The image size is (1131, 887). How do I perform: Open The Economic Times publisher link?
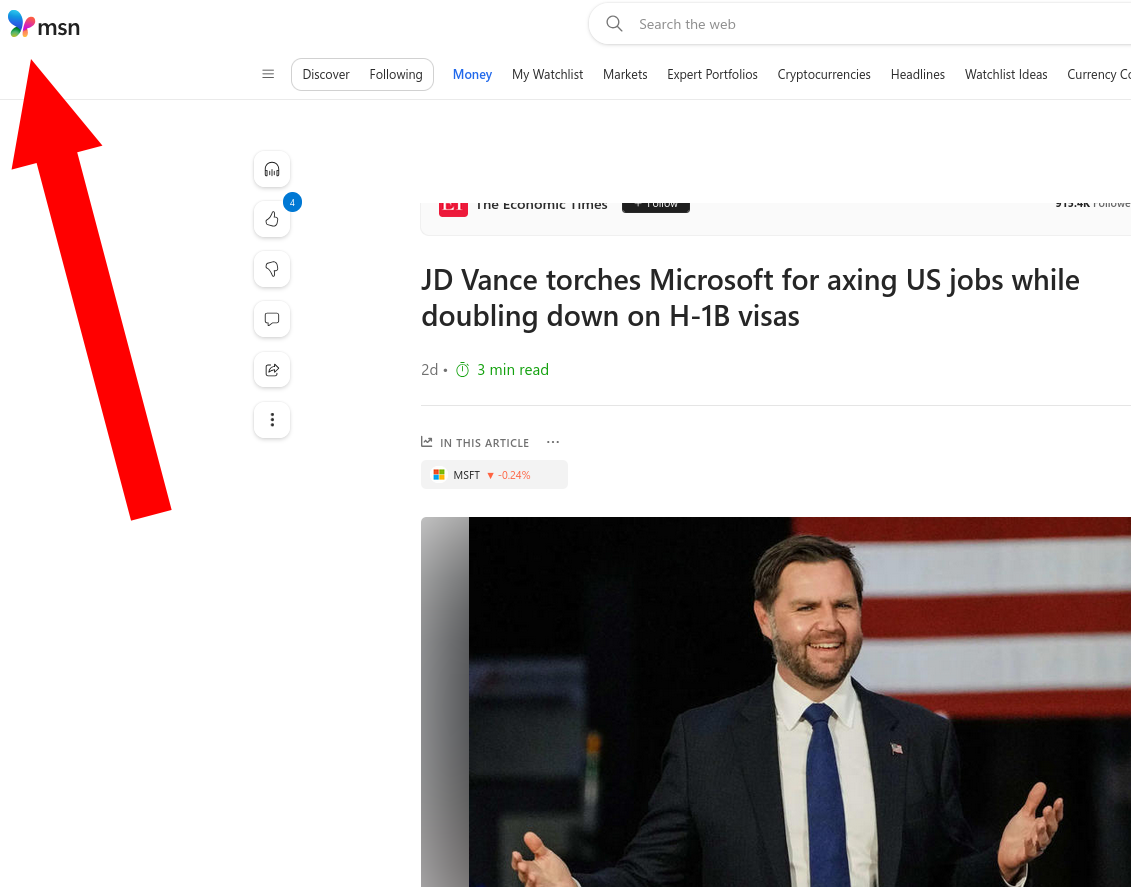542,207
